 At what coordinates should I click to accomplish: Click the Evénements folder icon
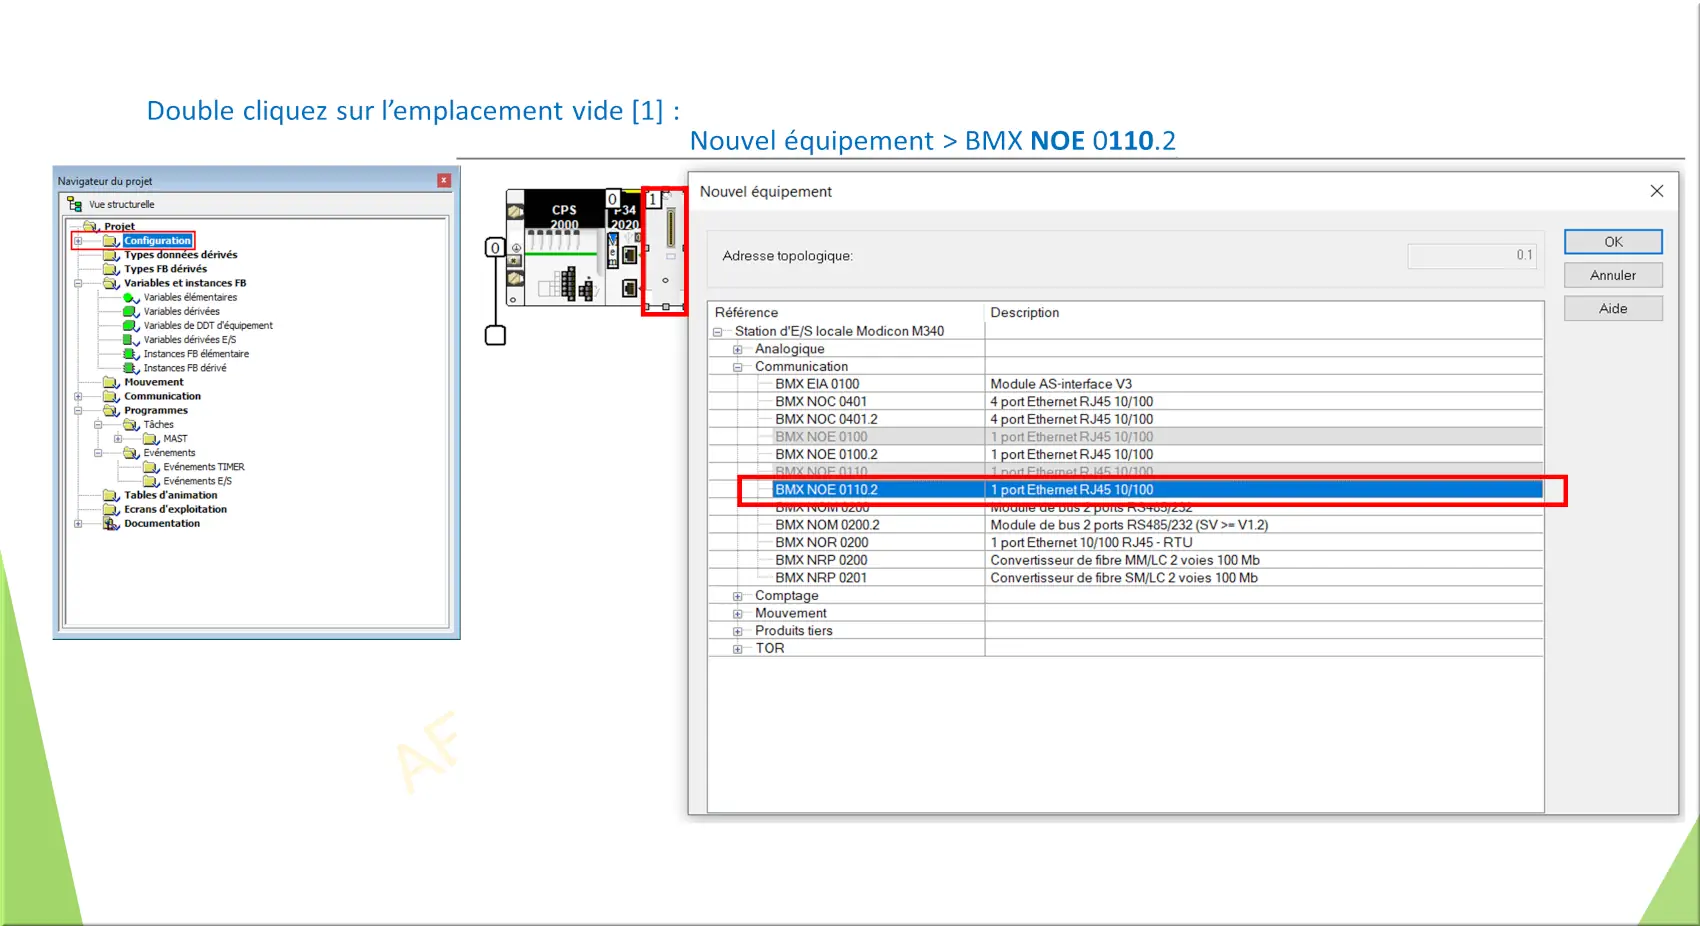click(x=130, y=453)
